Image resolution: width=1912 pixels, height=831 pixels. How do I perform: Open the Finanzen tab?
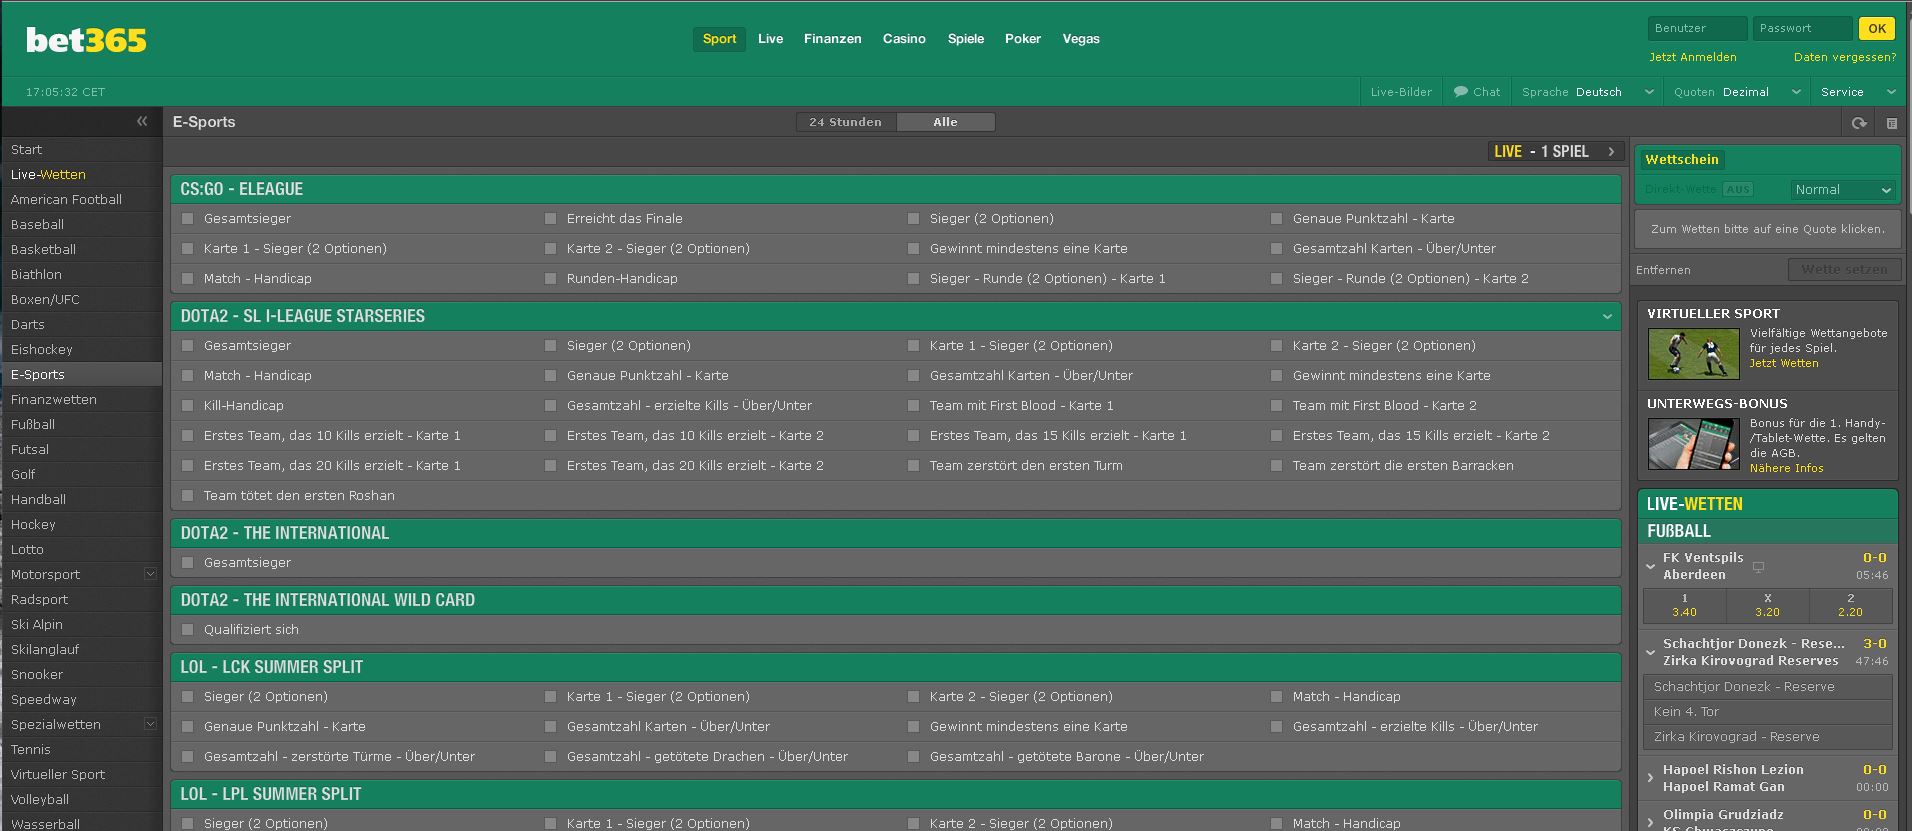click(x=832, y=39)
